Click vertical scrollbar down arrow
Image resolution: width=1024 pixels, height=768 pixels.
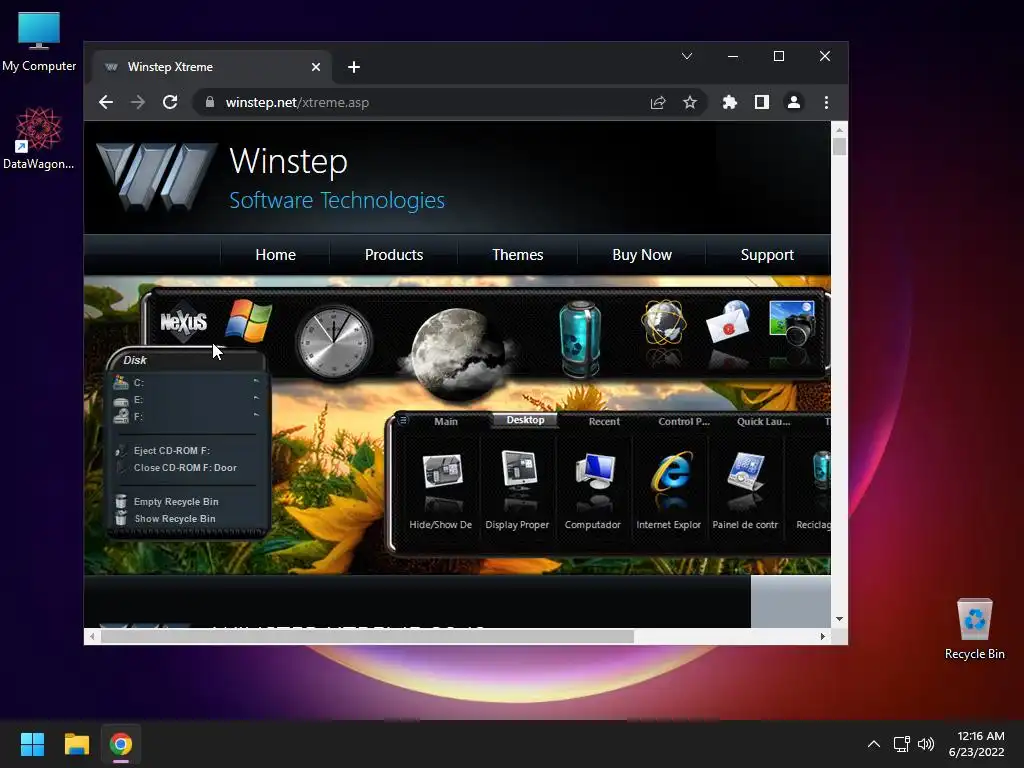click(839, 618)
